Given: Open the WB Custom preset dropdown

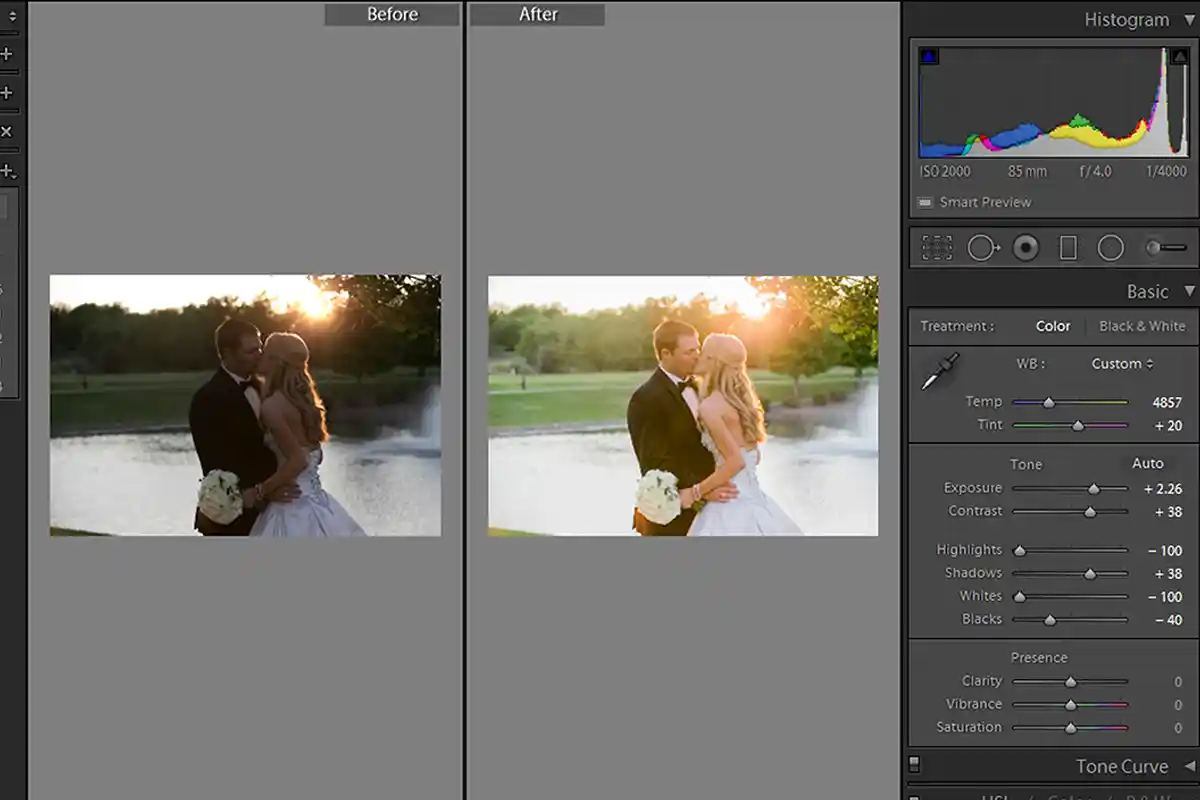Looking at the screenshot, I should [1122, 364].
